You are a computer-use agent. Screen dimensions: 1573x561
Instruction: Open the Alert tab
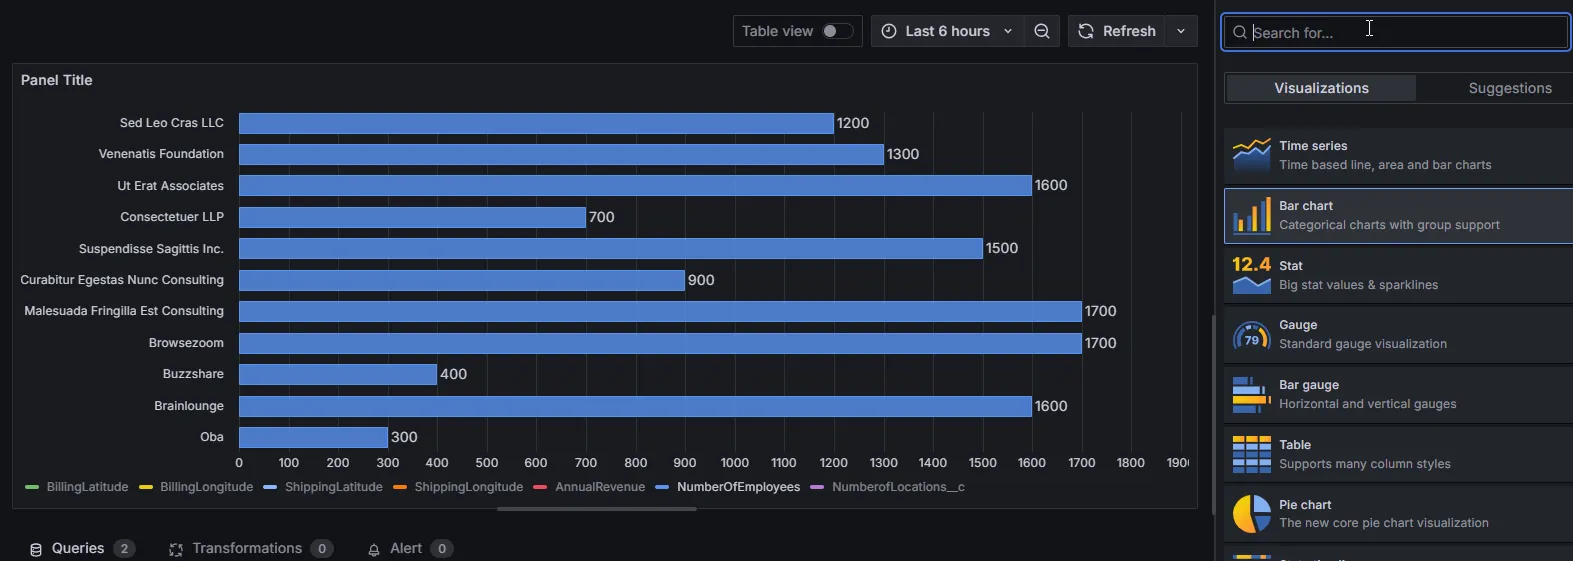405,549
